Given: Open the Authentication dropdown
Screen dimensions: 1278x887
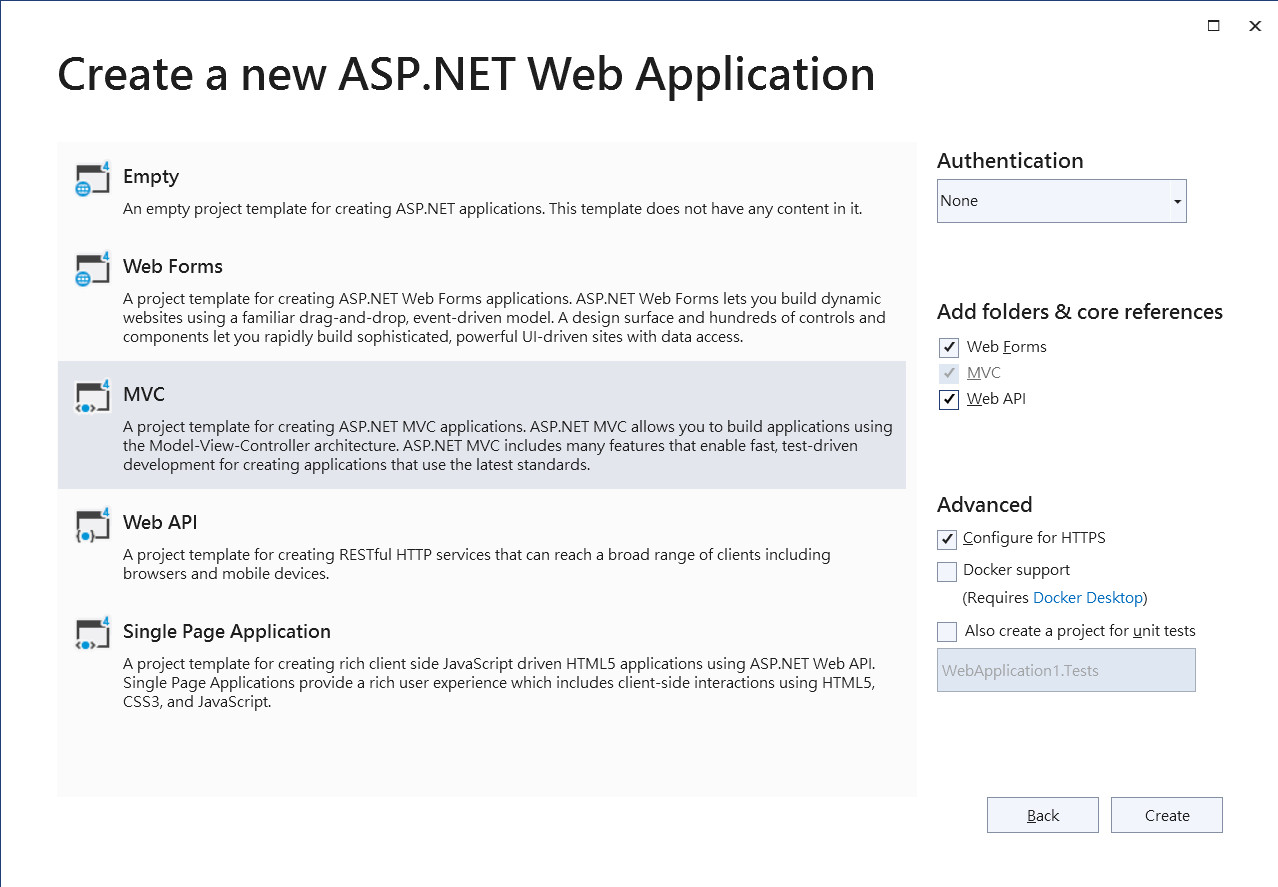Looking at the screenshot, I should (1062, 201).
